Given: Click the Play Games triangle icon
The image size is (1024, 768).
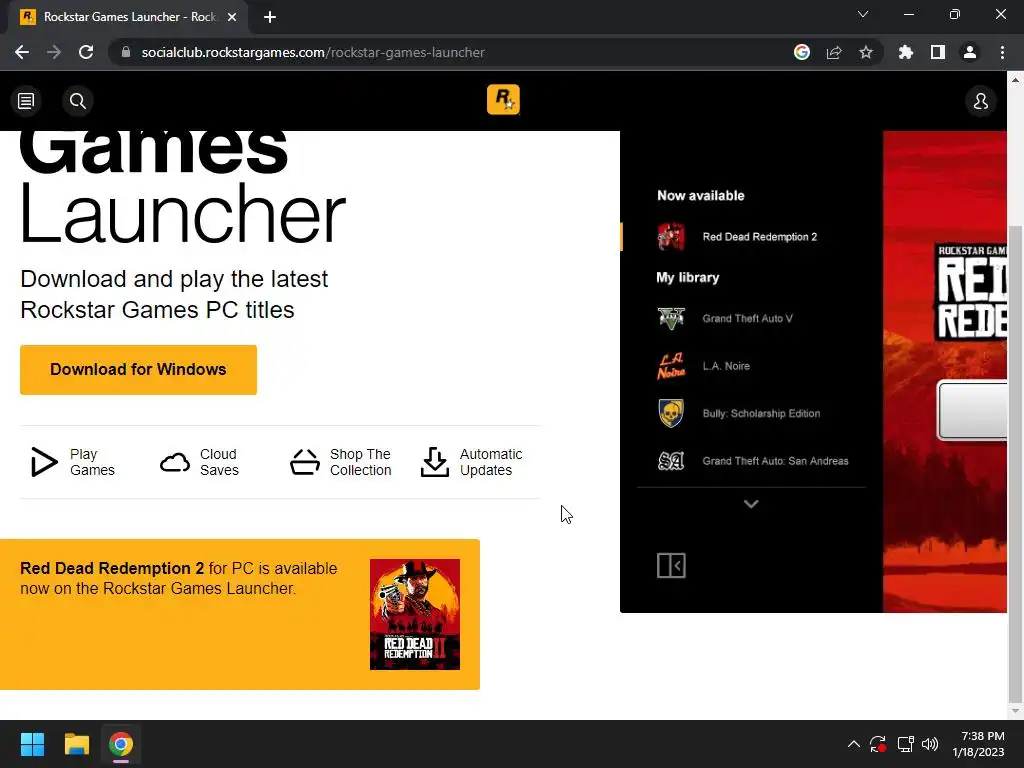Looking at the screenshot, I should click(x=44, y=462).
